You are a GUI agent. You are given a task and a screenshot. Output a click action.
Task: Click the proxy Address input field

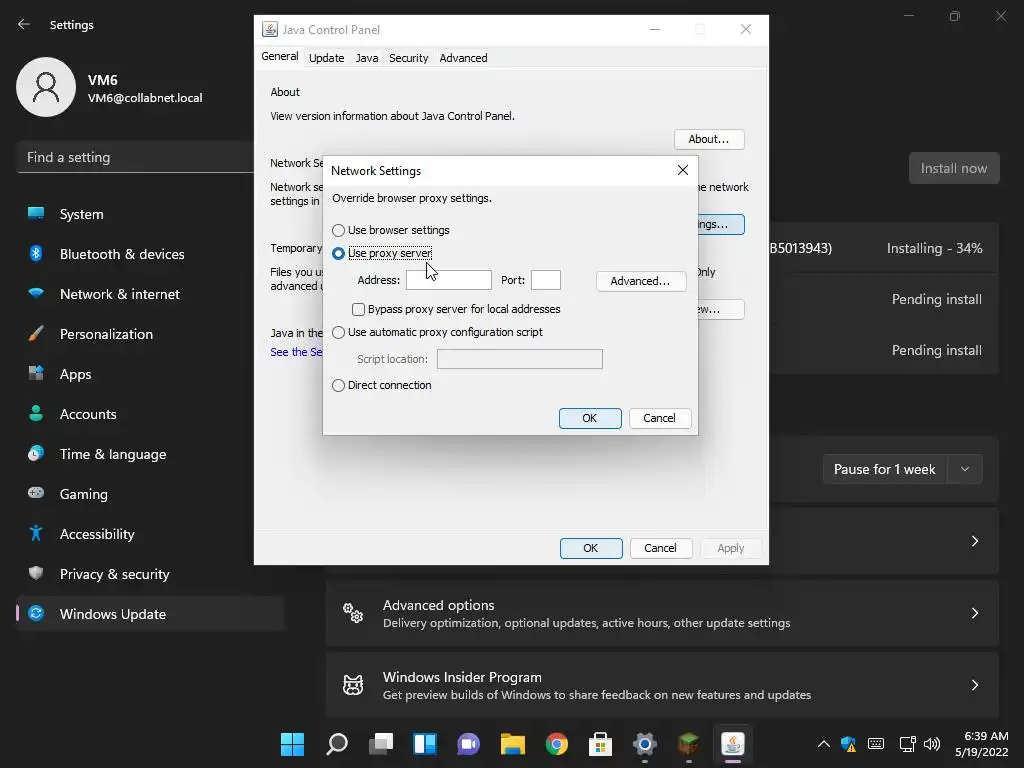click(449, 280)
